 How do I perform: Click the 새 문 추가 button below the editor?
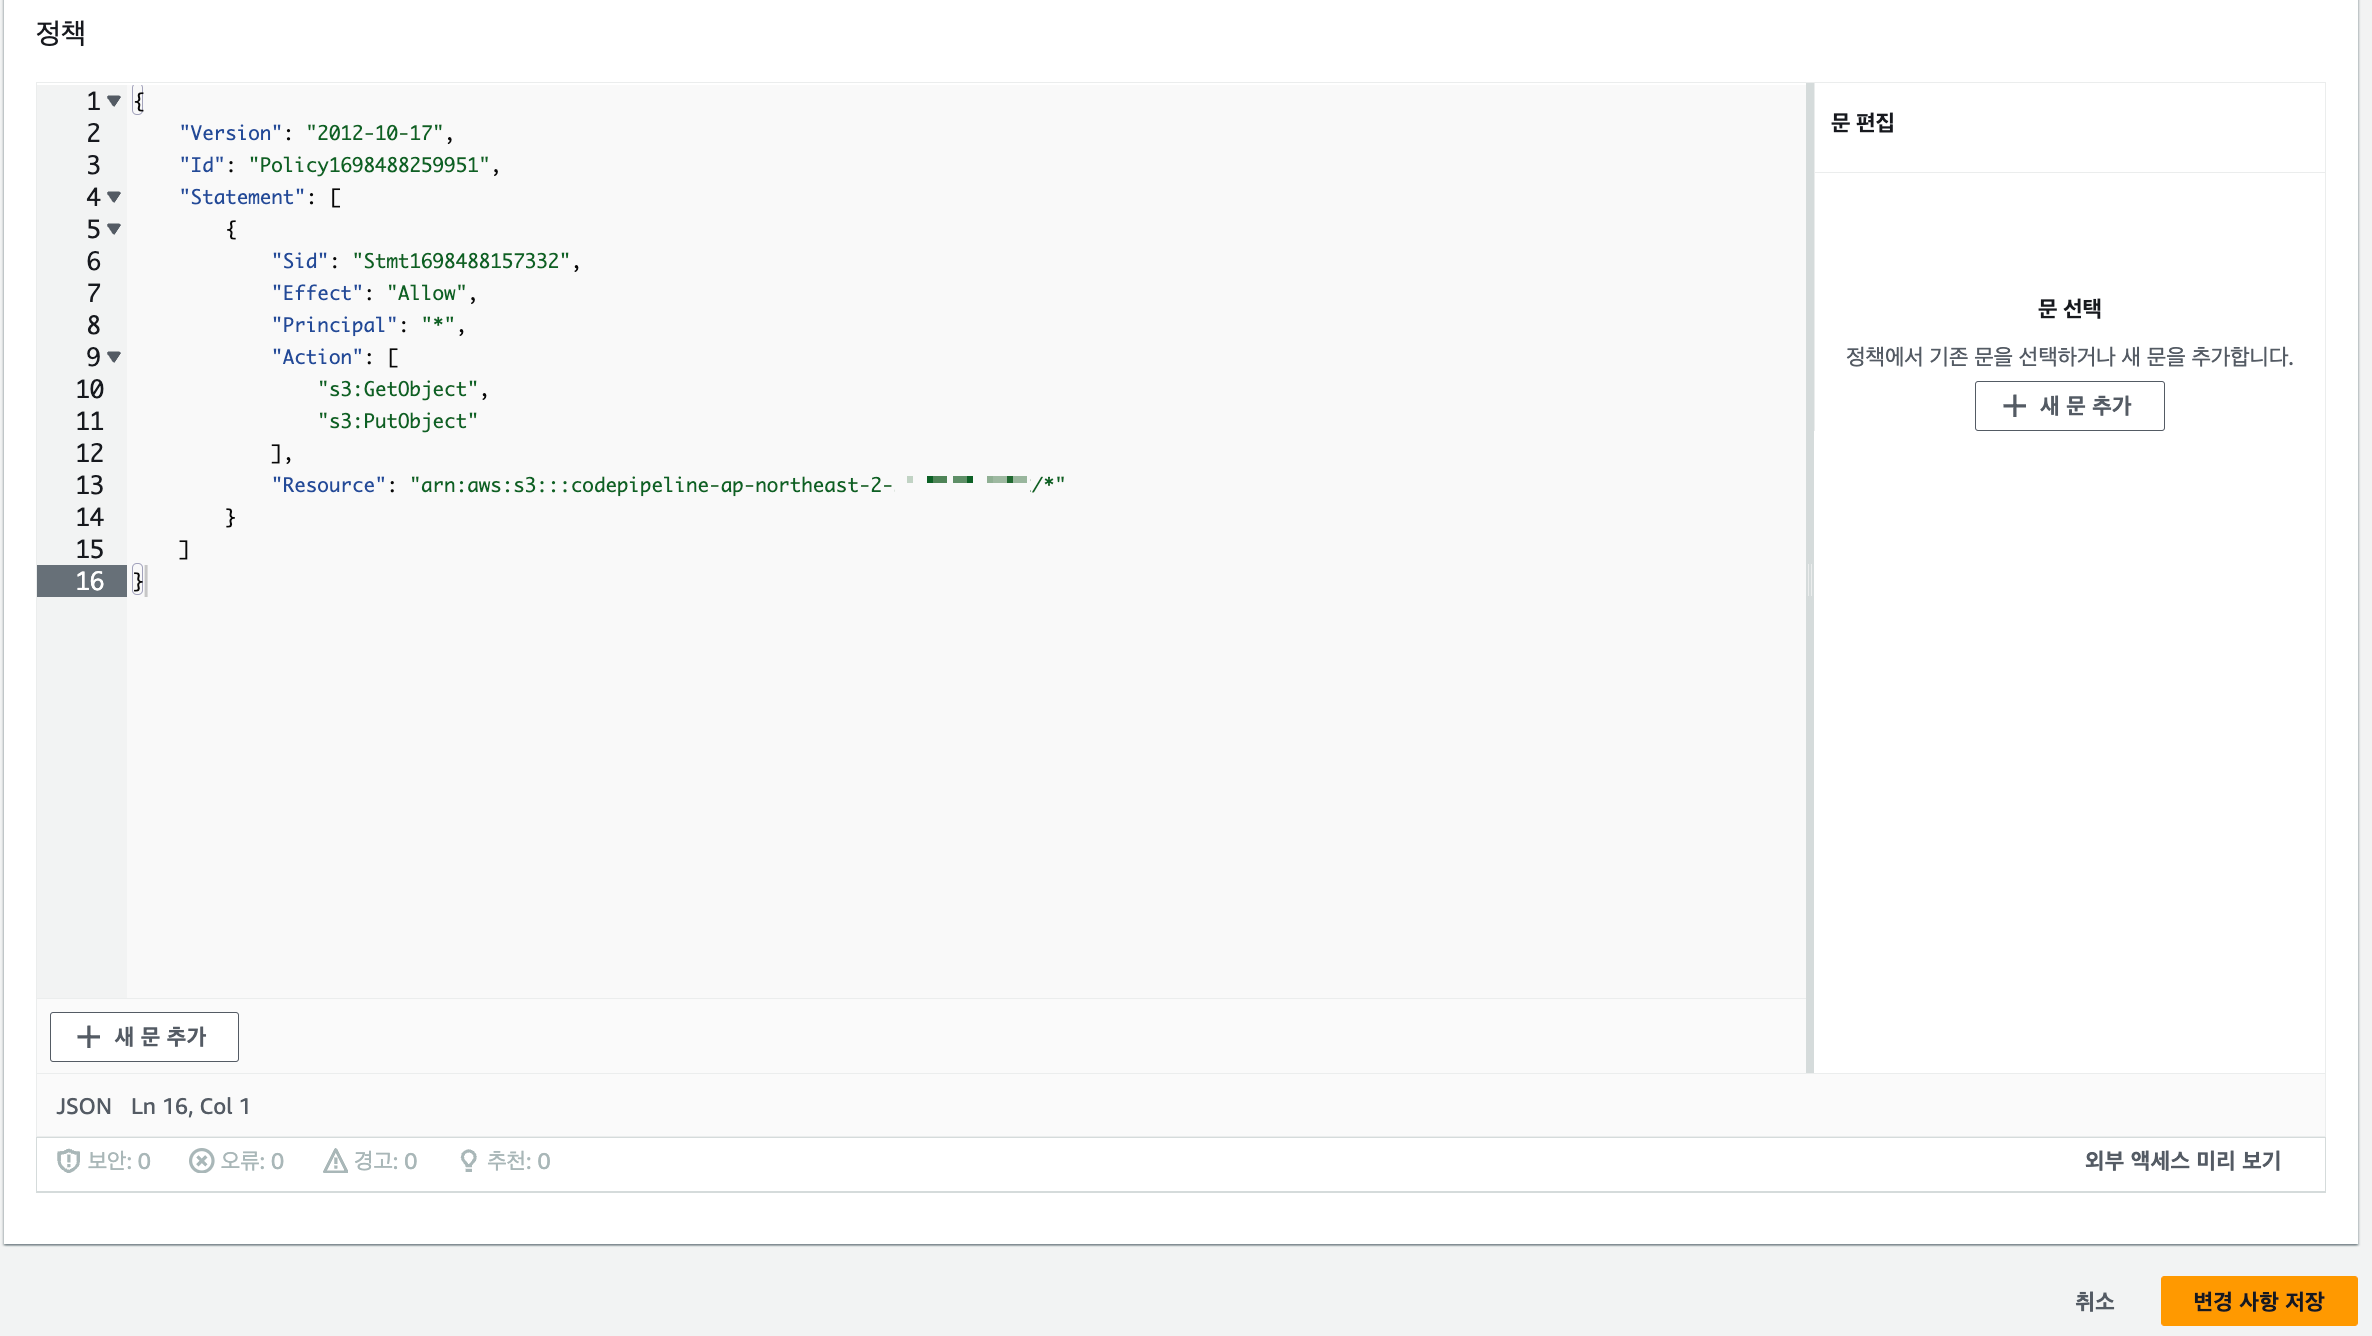144,1037
